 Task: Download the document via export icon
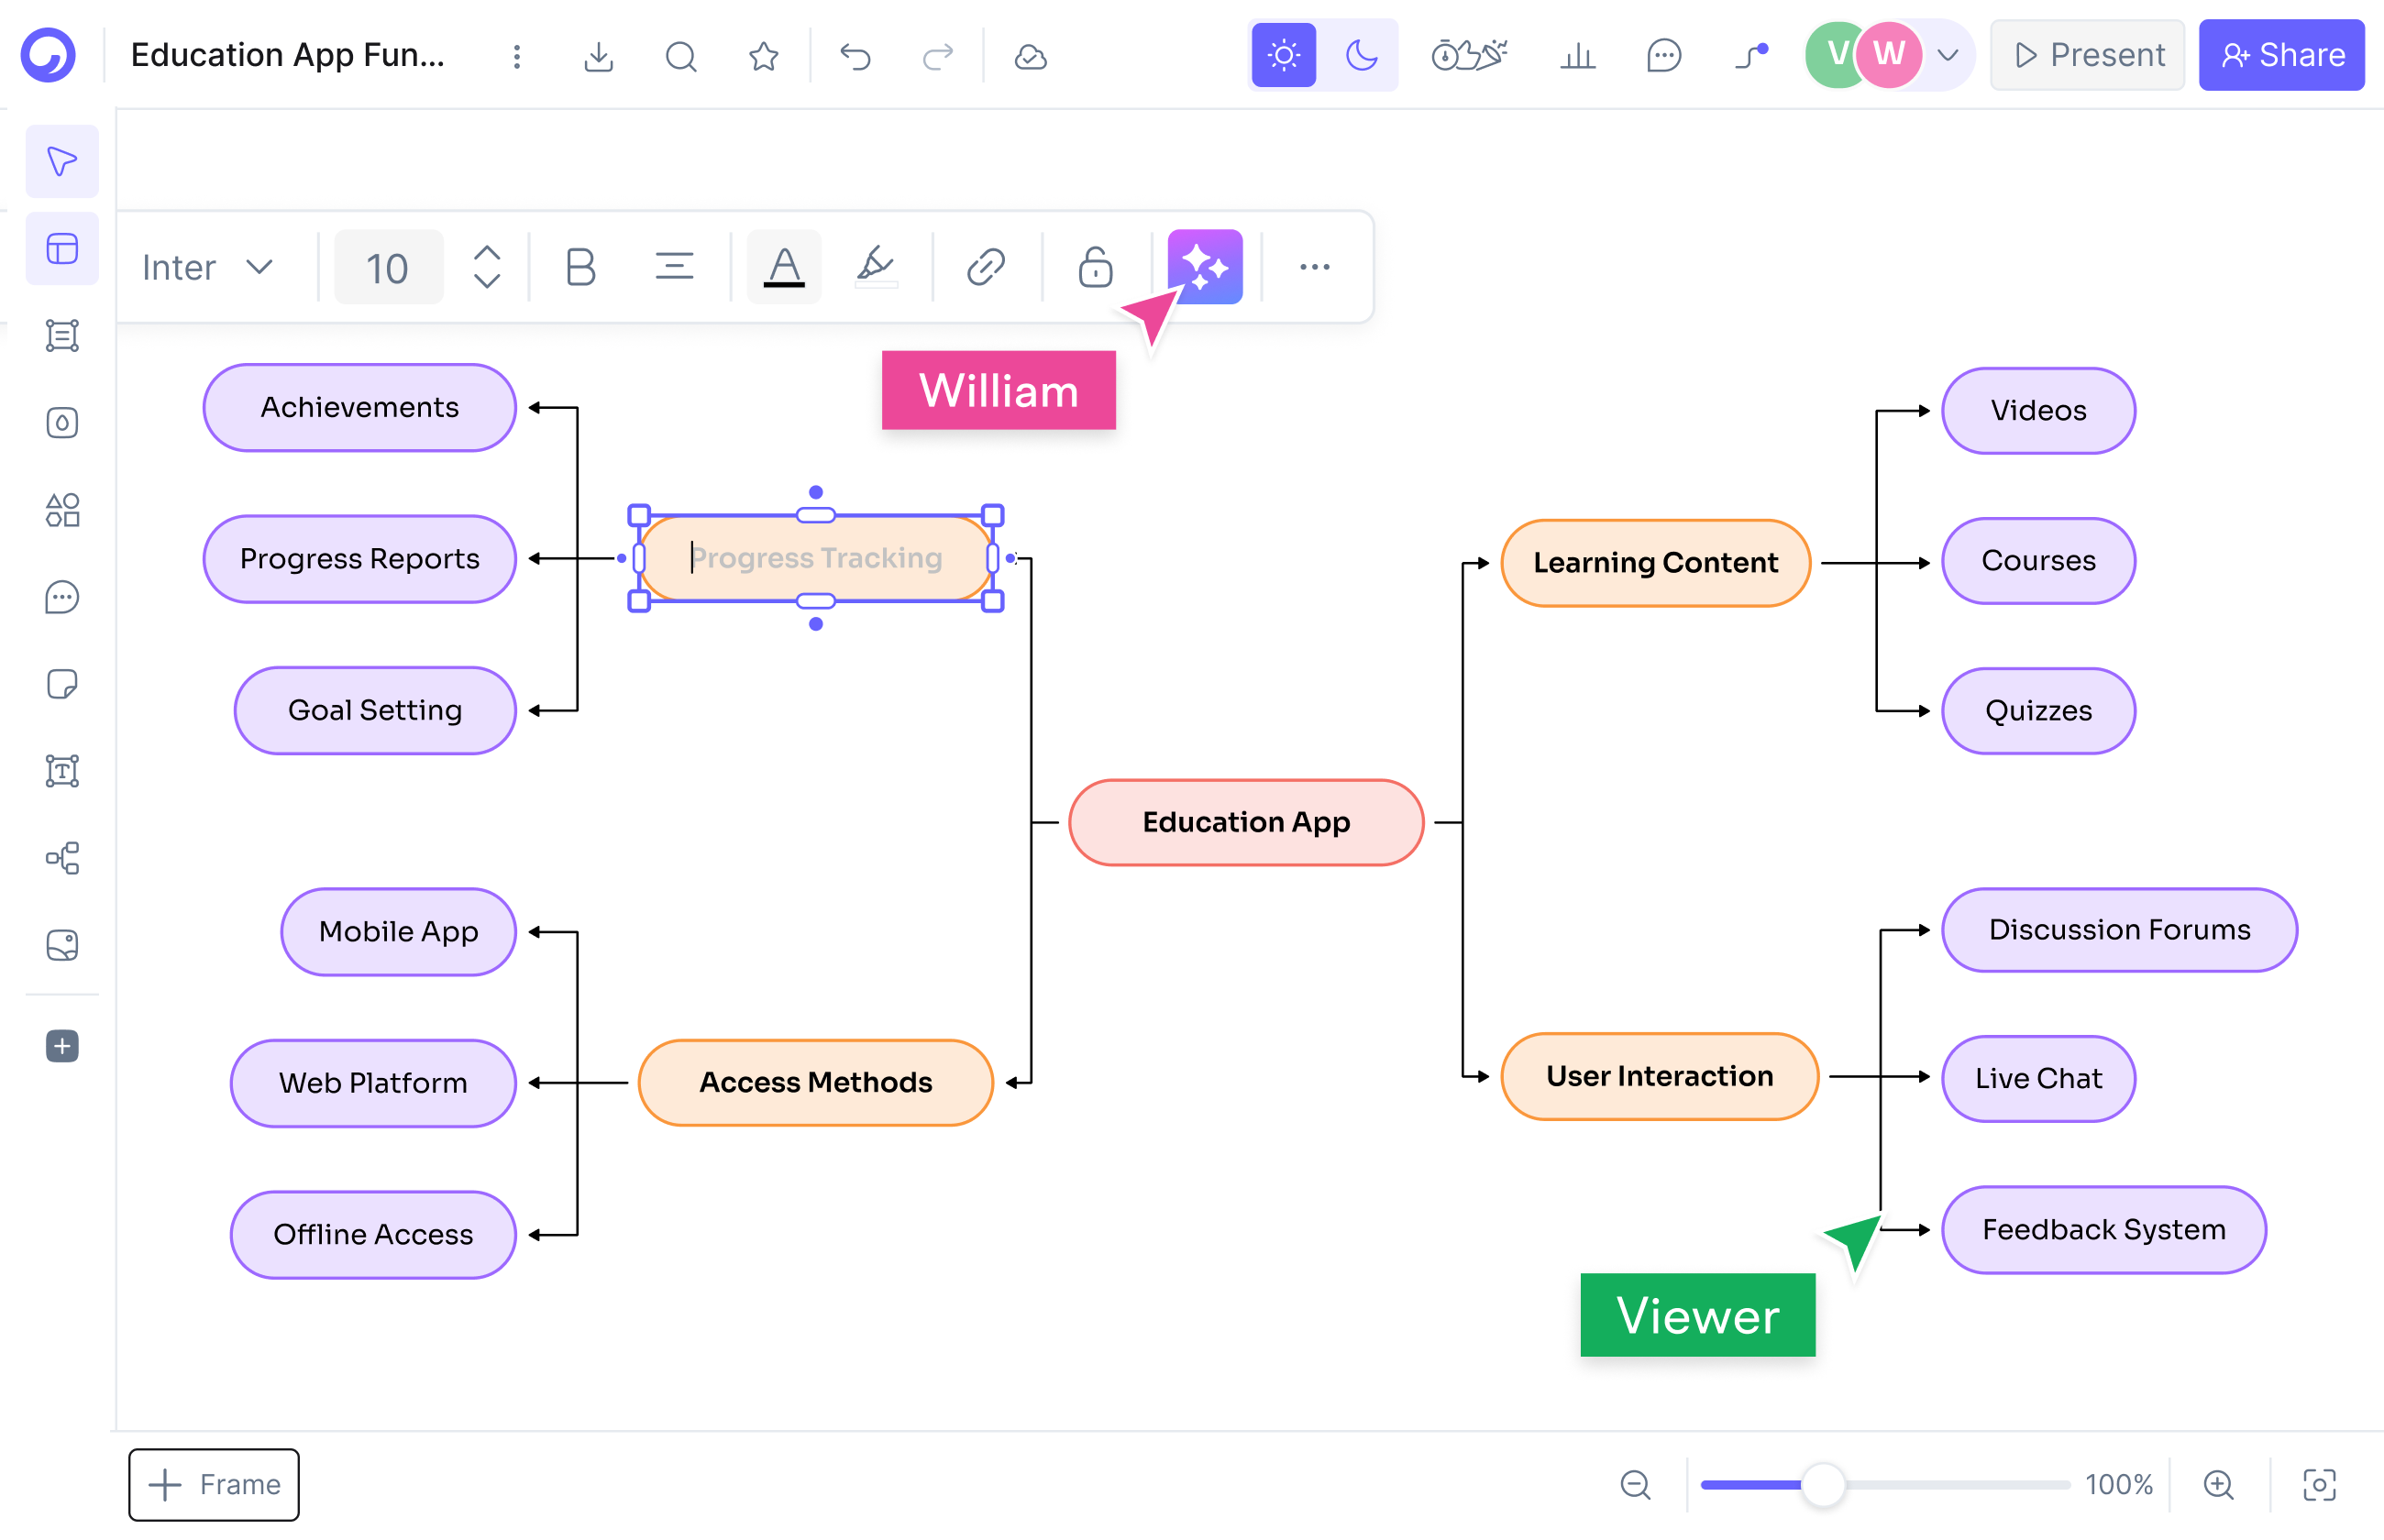point(598,56)
